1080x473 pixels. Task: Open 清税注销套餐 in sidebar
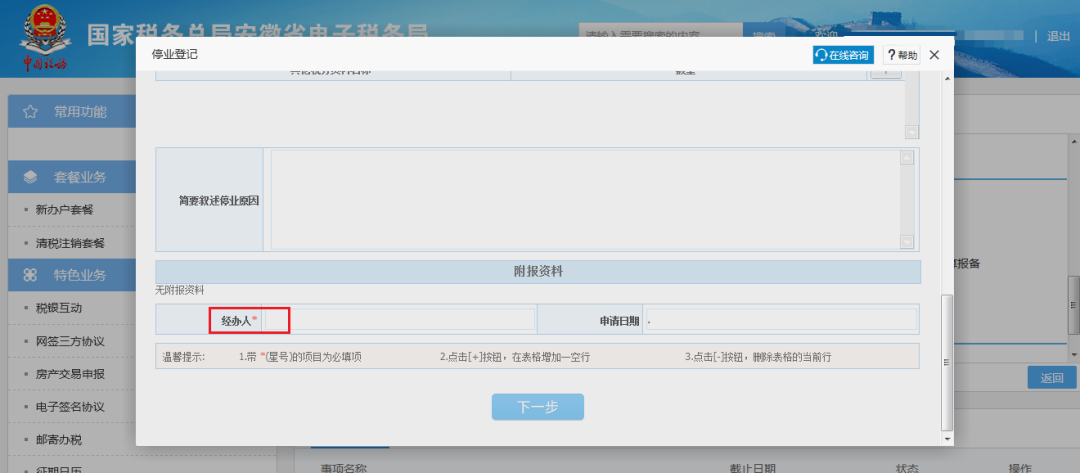tap(70, 243)
